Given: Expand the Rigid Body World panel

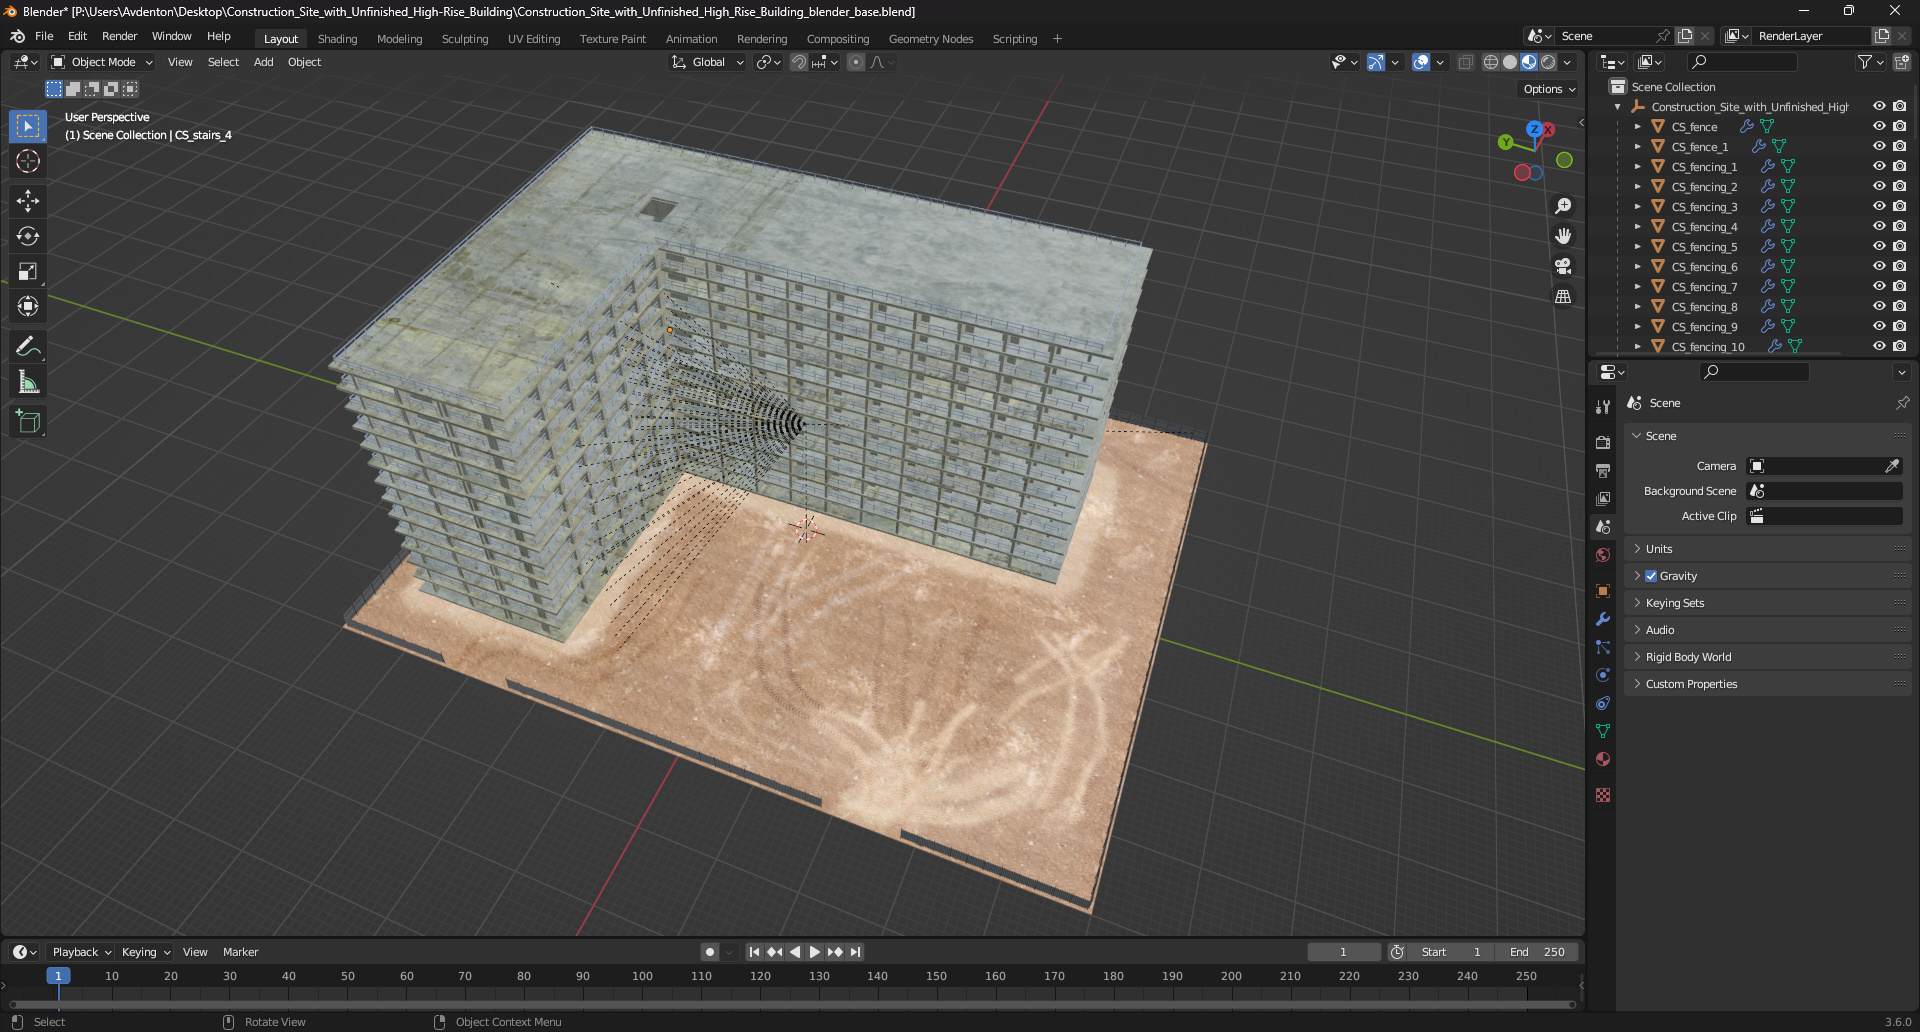Looking at the screenshot, I should (x=1768, y=657).
